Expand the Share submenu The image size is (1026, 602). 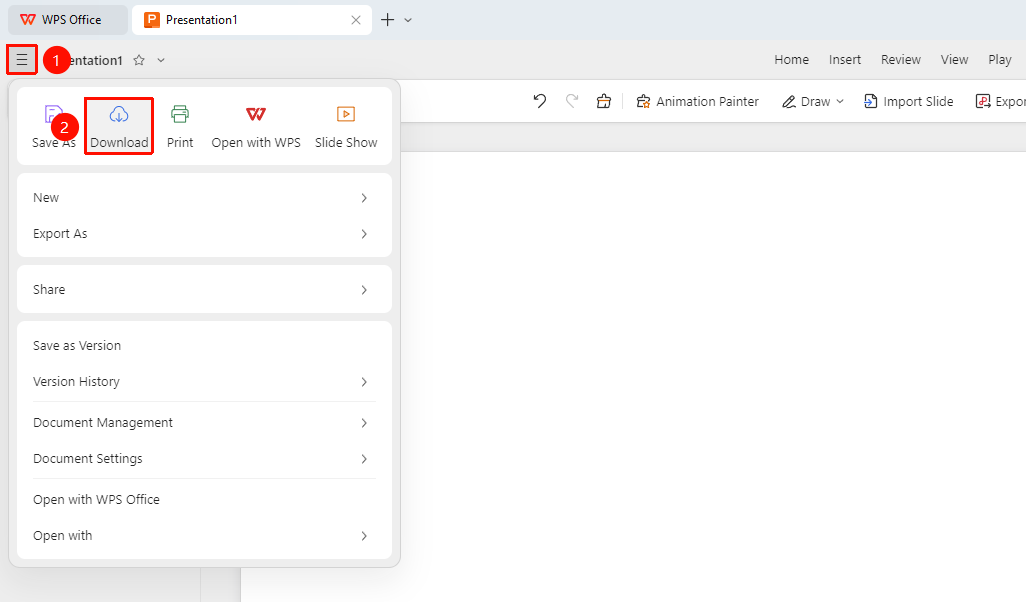click(x=204, y=289)
